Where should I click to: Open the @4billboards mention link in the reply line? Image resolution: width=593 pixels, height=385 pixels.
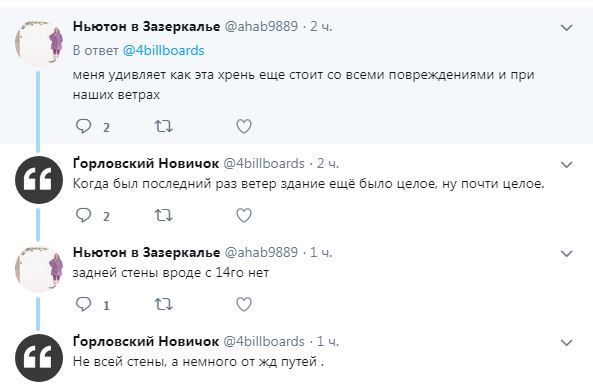point(163,51)
